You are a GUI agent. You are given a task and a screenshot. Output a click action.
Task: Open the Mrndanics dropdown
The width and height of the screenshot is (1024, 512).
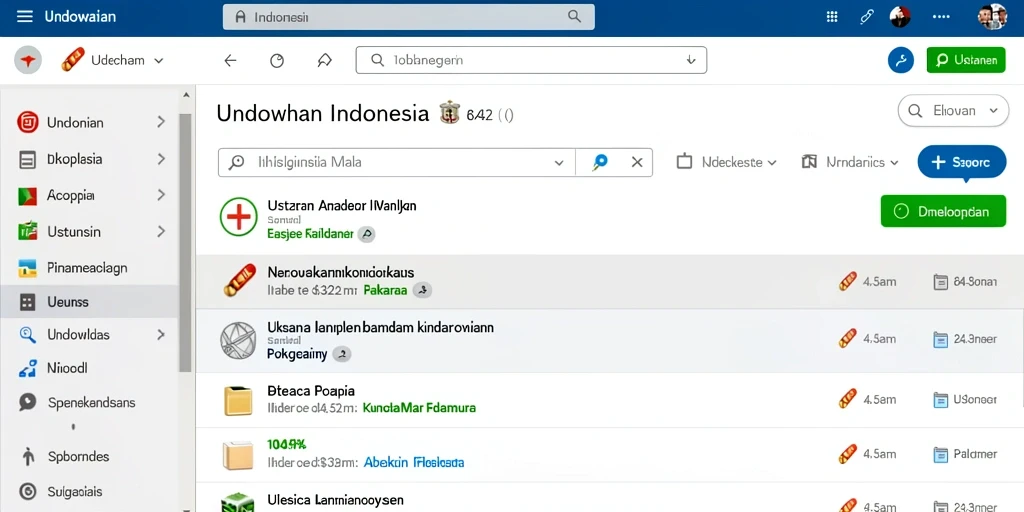click(850, 162)
